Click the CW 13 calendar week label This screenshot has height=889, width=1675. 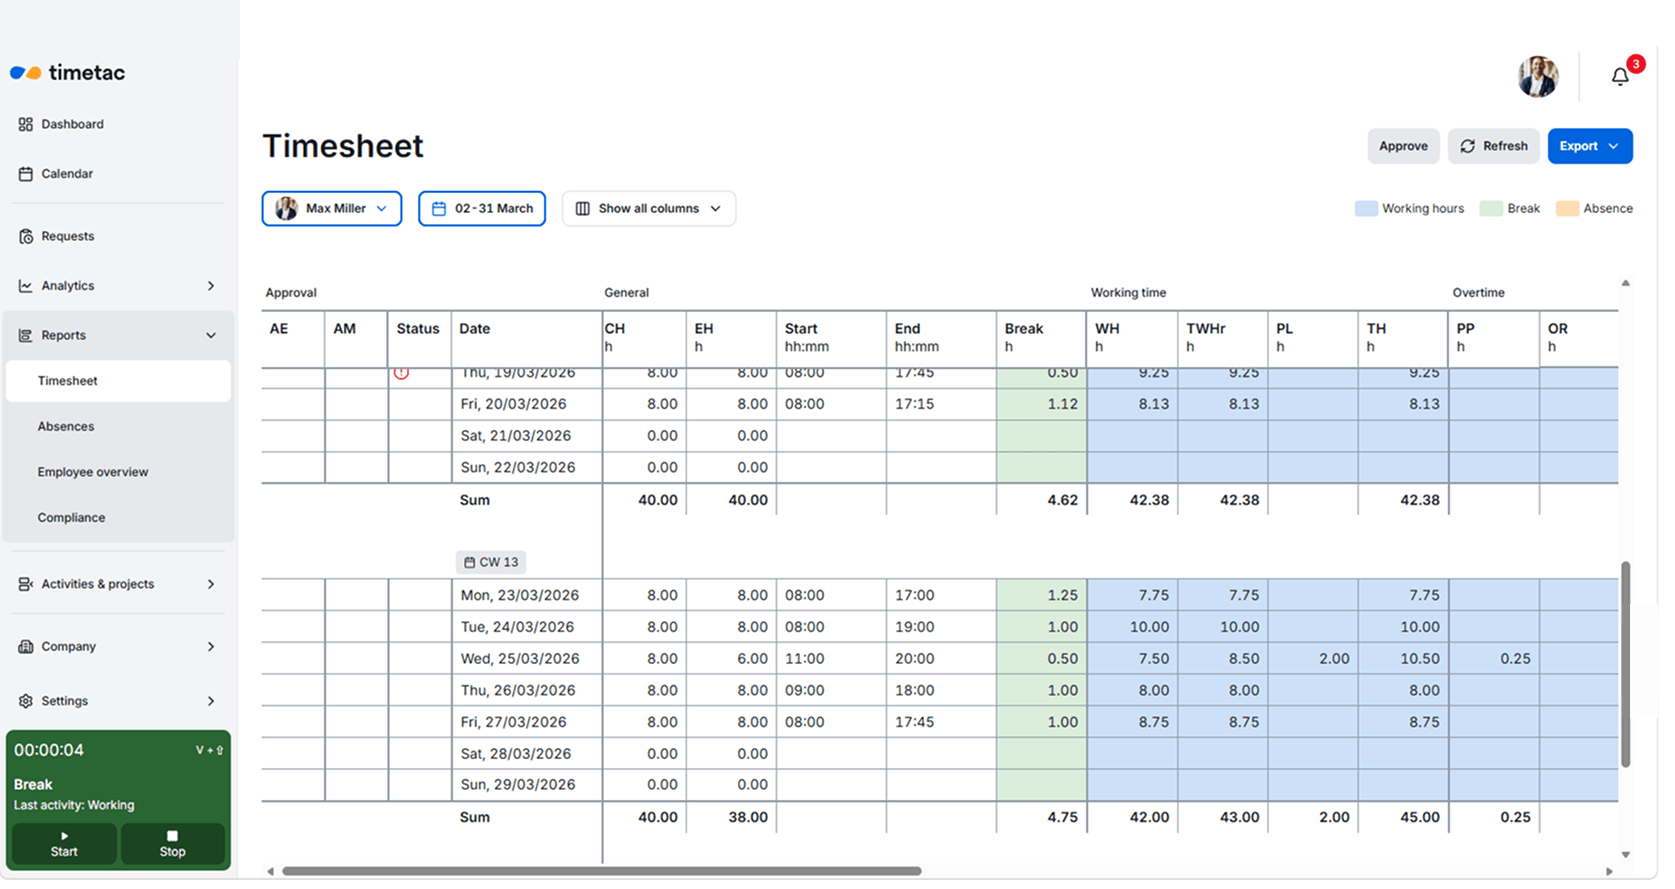pyautogui.click(x=491, y=562)
